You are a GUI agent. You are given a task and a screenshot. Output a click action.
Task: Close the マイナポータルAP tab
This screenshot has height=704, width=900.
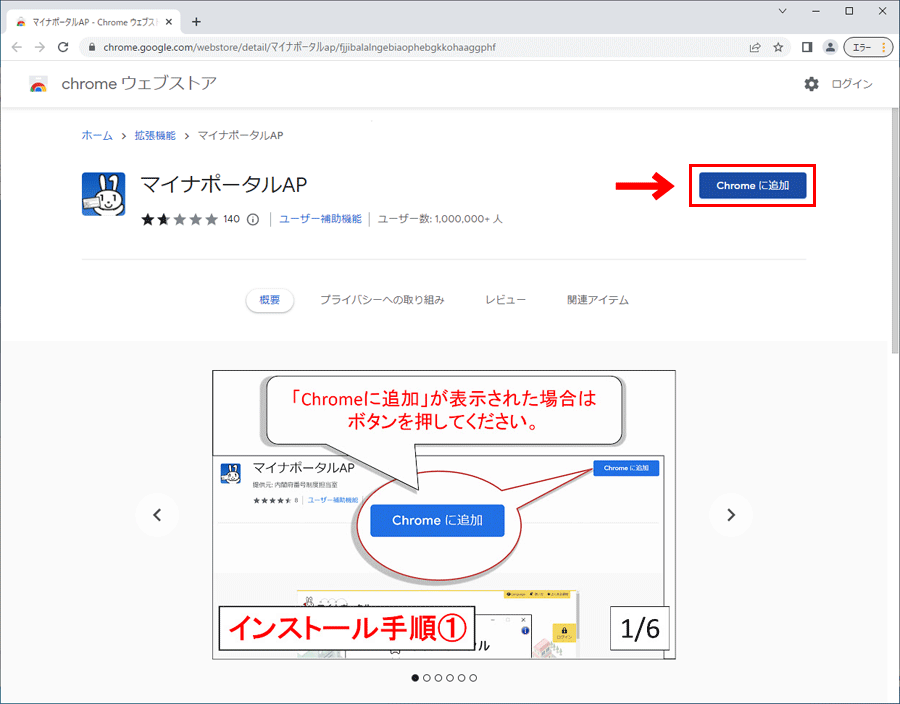click(x=169, y=22)
